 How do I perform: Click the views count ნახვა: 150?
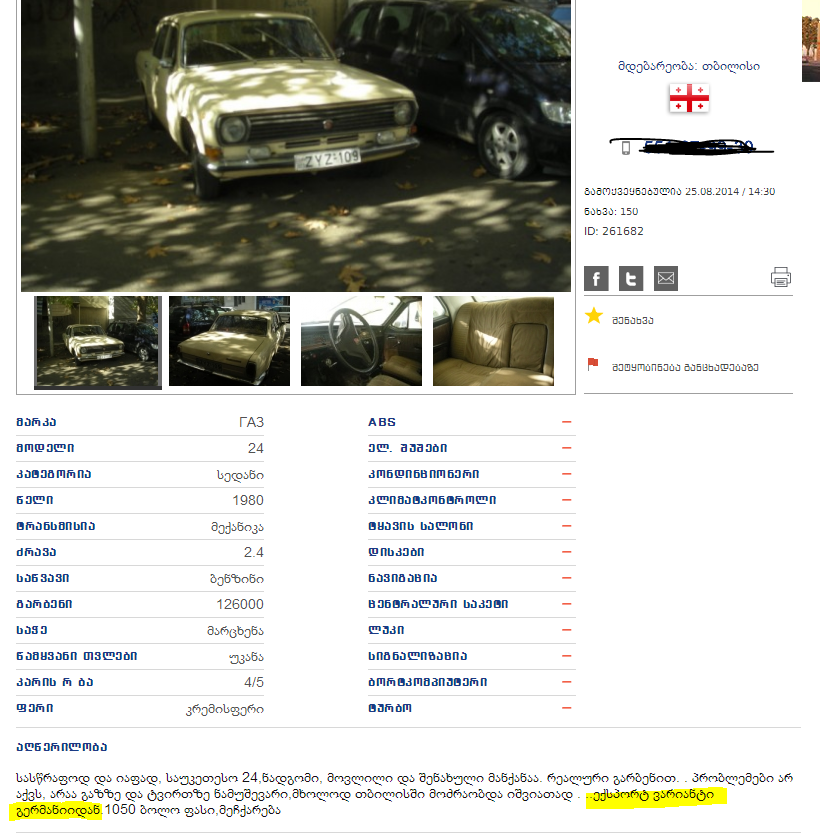tap(611, 211)
